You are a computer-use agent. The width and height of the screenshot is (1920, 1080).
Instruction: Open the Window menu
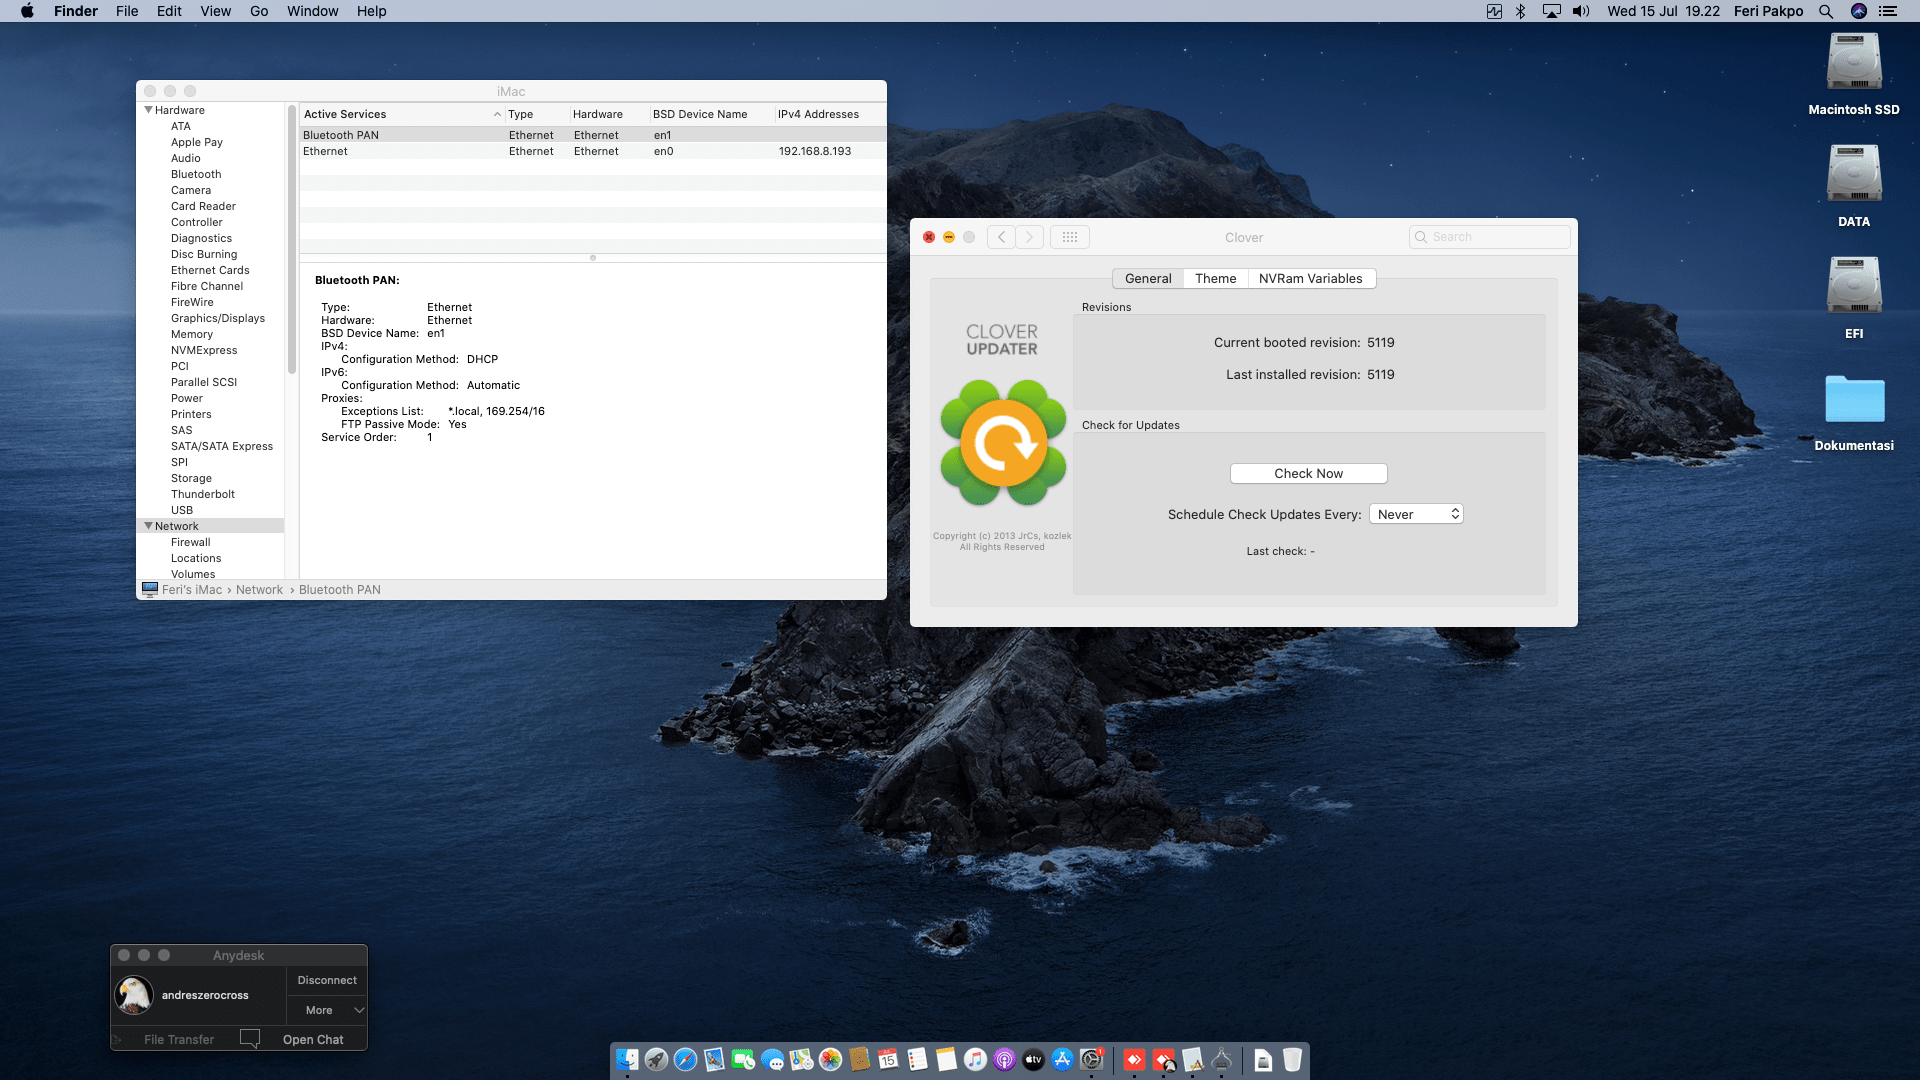pyautogui.click(x=312, y=11)
